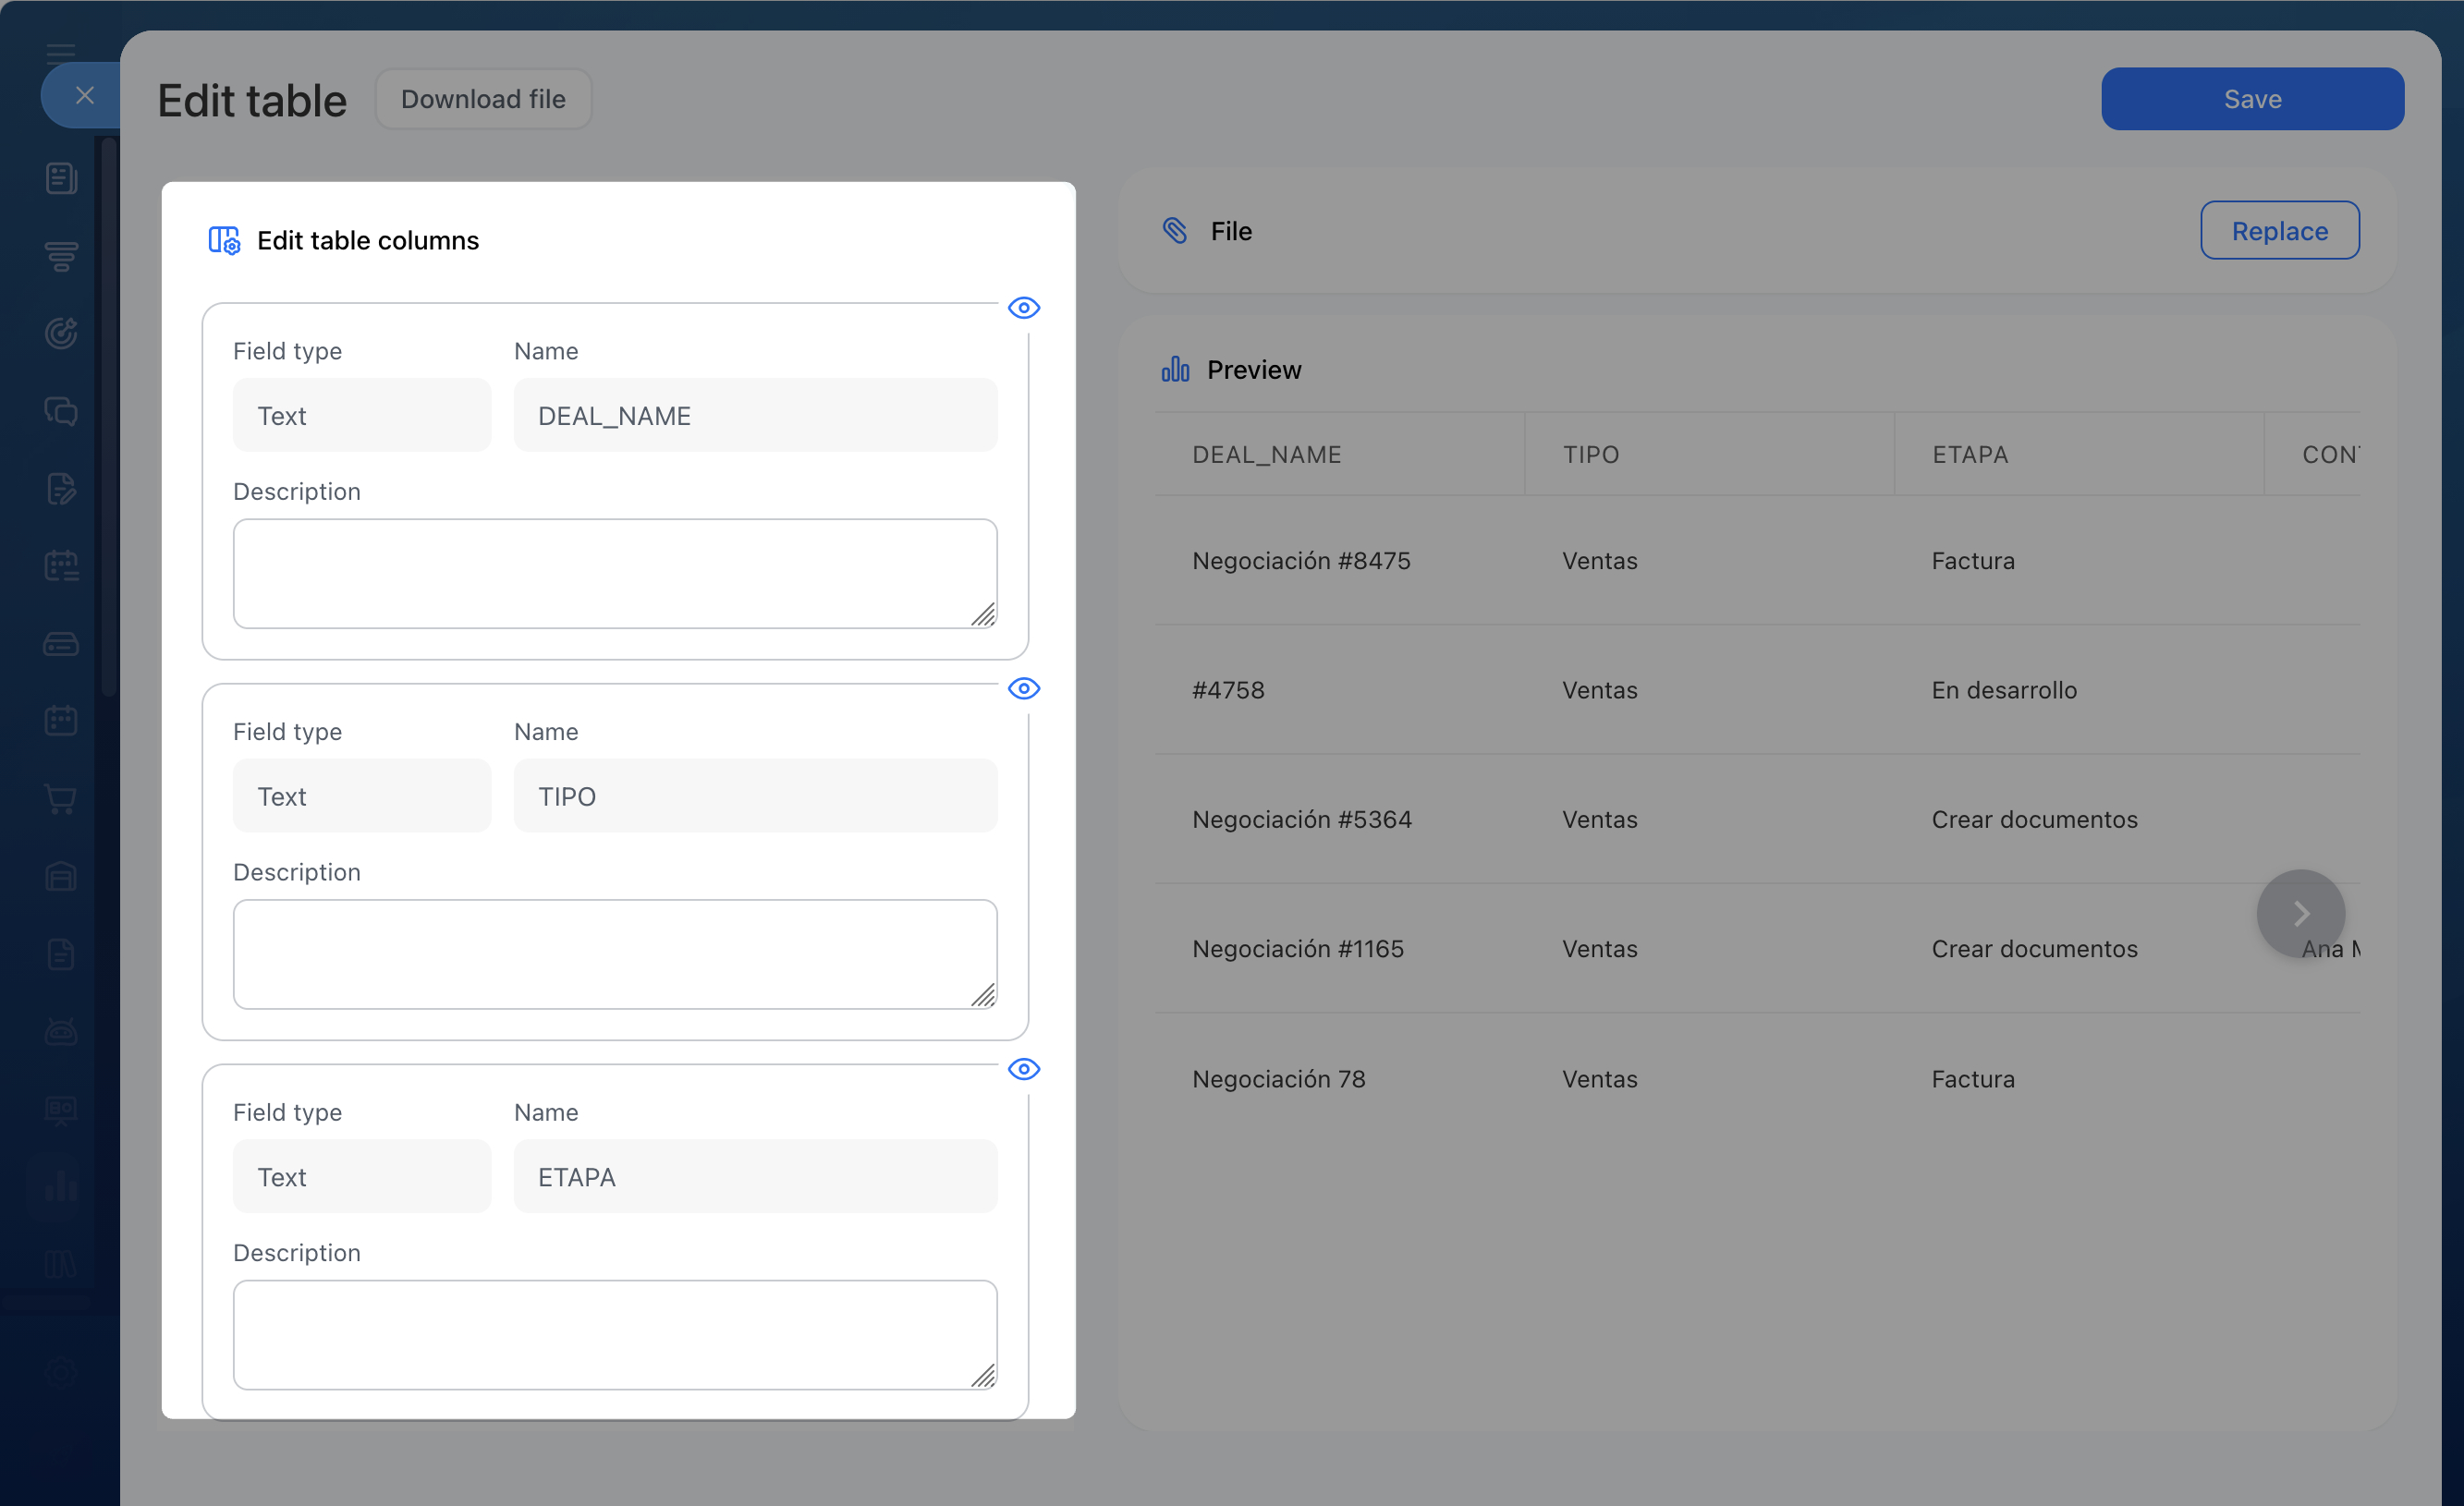Click the En desarrollo stage cell

2004,690
